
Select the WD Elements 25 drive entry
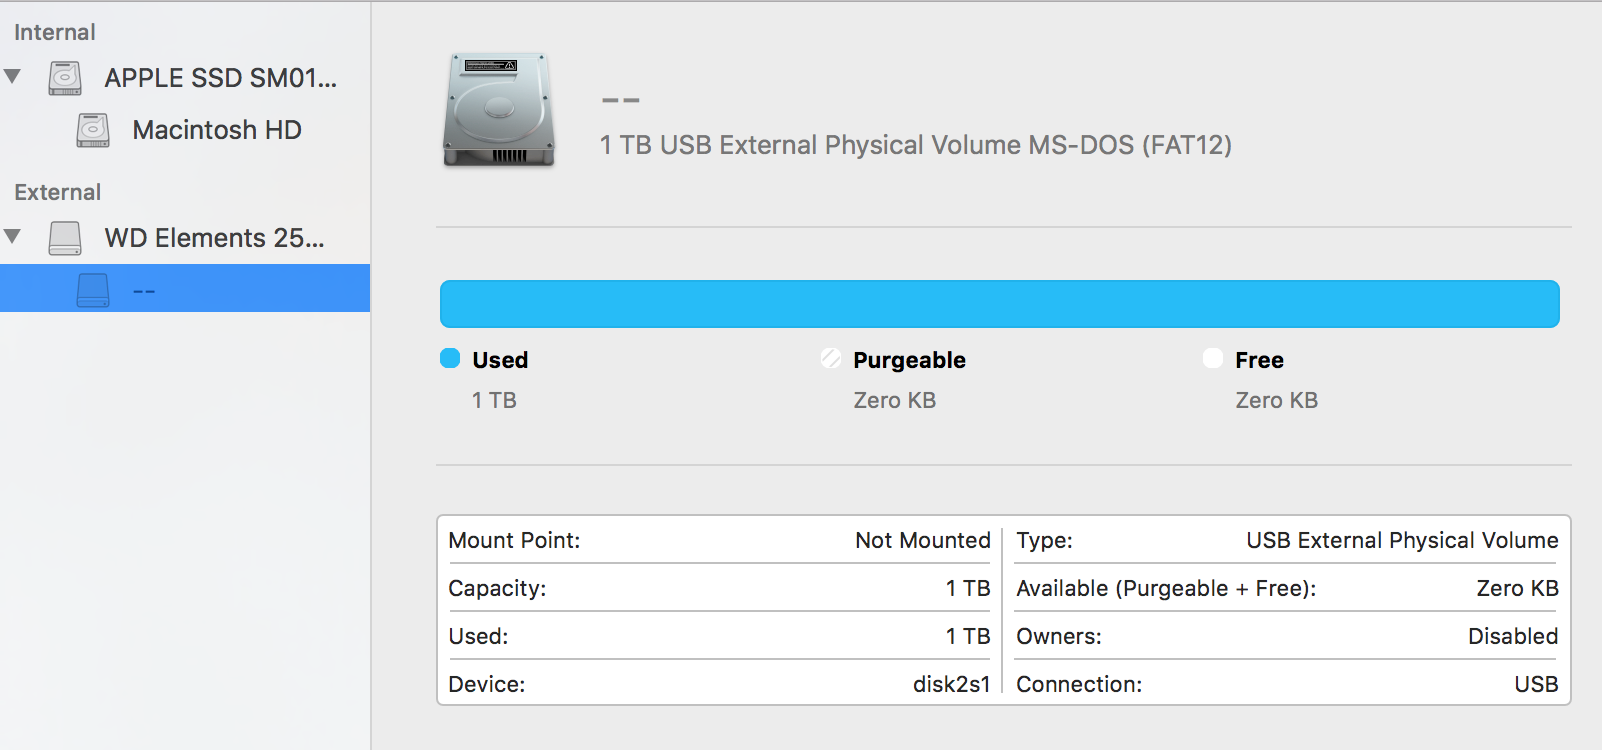pyautogui.click(x=214, y=238)
